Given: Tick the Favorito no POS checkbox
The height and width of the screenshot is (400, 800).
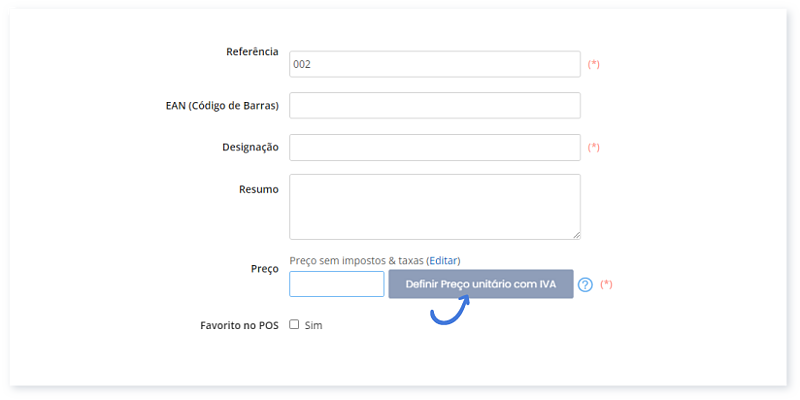Looking at the screenshot, I should coord(294,324).
